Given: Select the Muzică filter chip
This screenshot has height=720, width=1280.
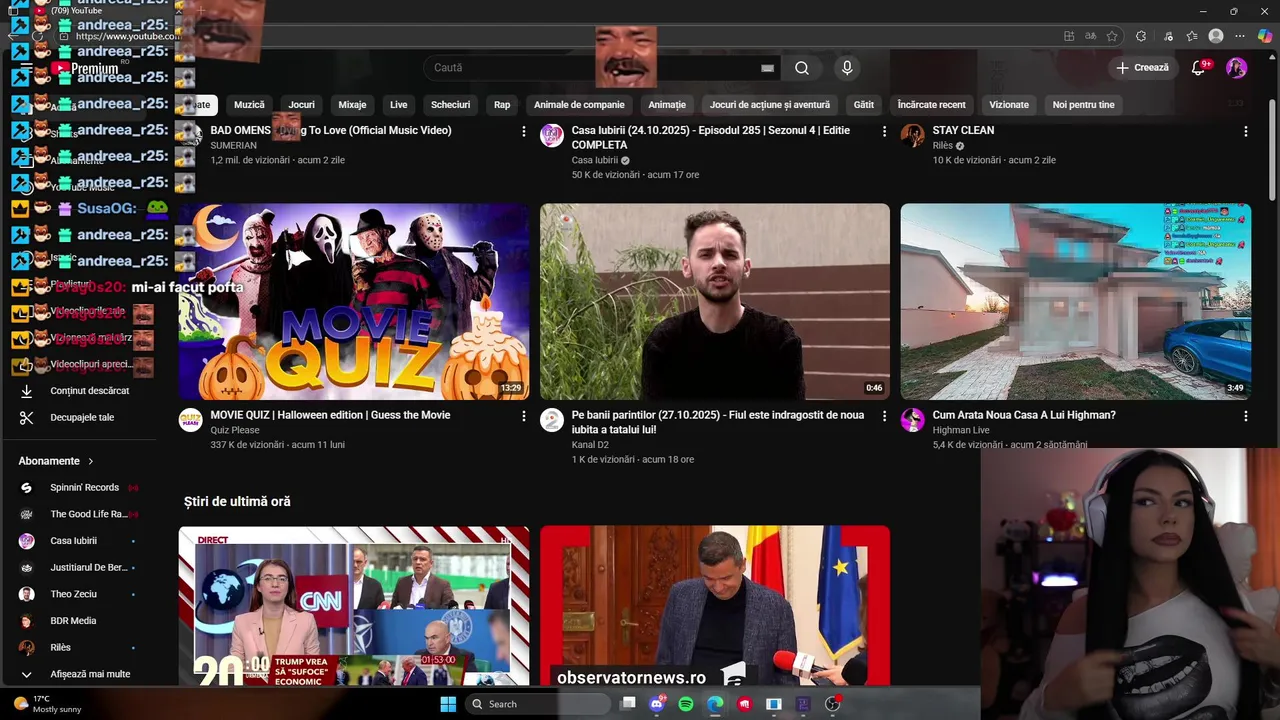Looking at the screenshot, I should coord(249,105).
